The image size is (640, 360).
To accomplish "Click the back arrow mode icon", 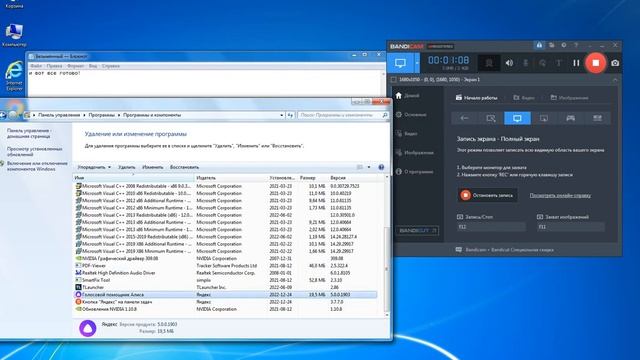I will click(x=464, y=118).
